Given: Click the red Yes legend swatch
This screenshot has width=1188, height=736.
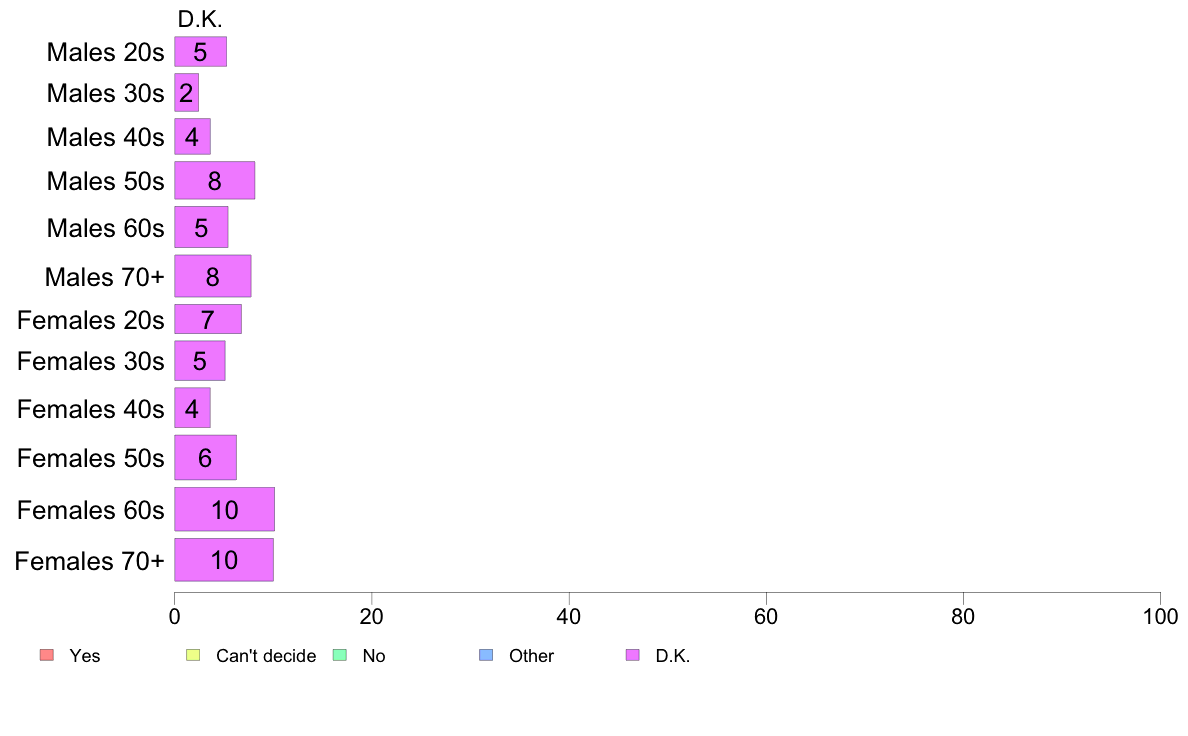Looking at the screenshot, I should [47, 655].
